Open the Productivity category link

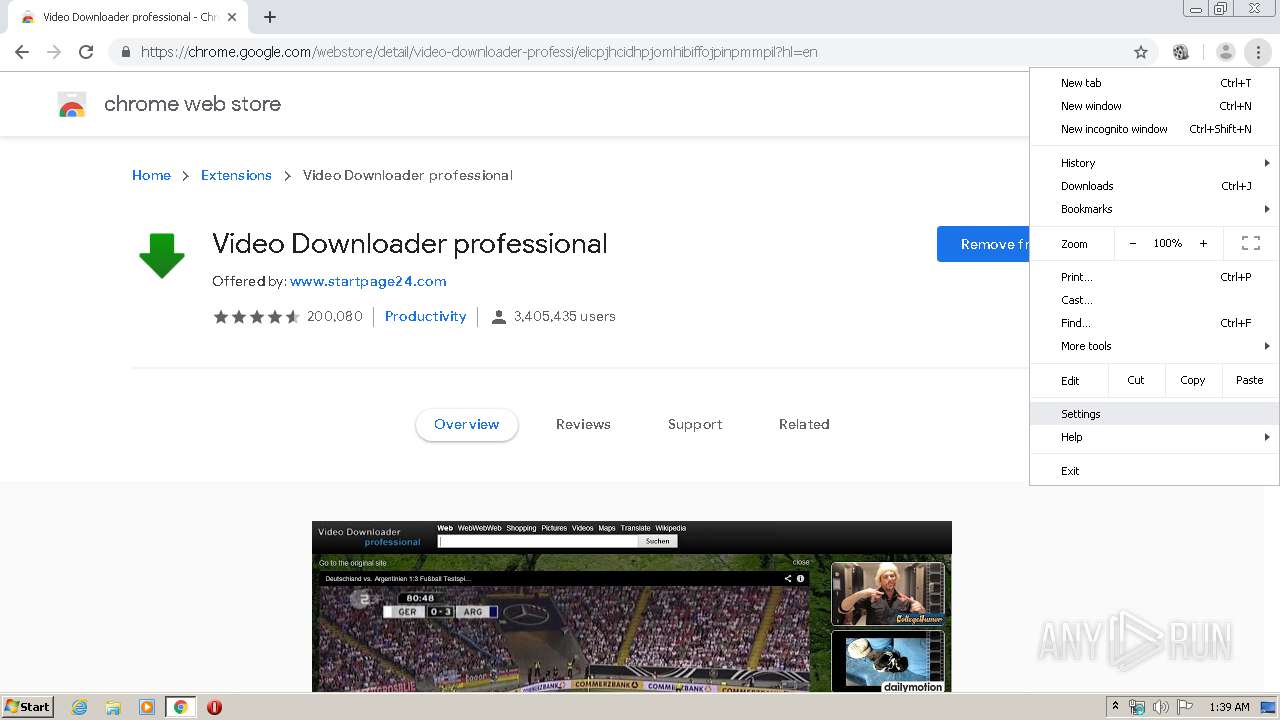(x=425, y=316)
